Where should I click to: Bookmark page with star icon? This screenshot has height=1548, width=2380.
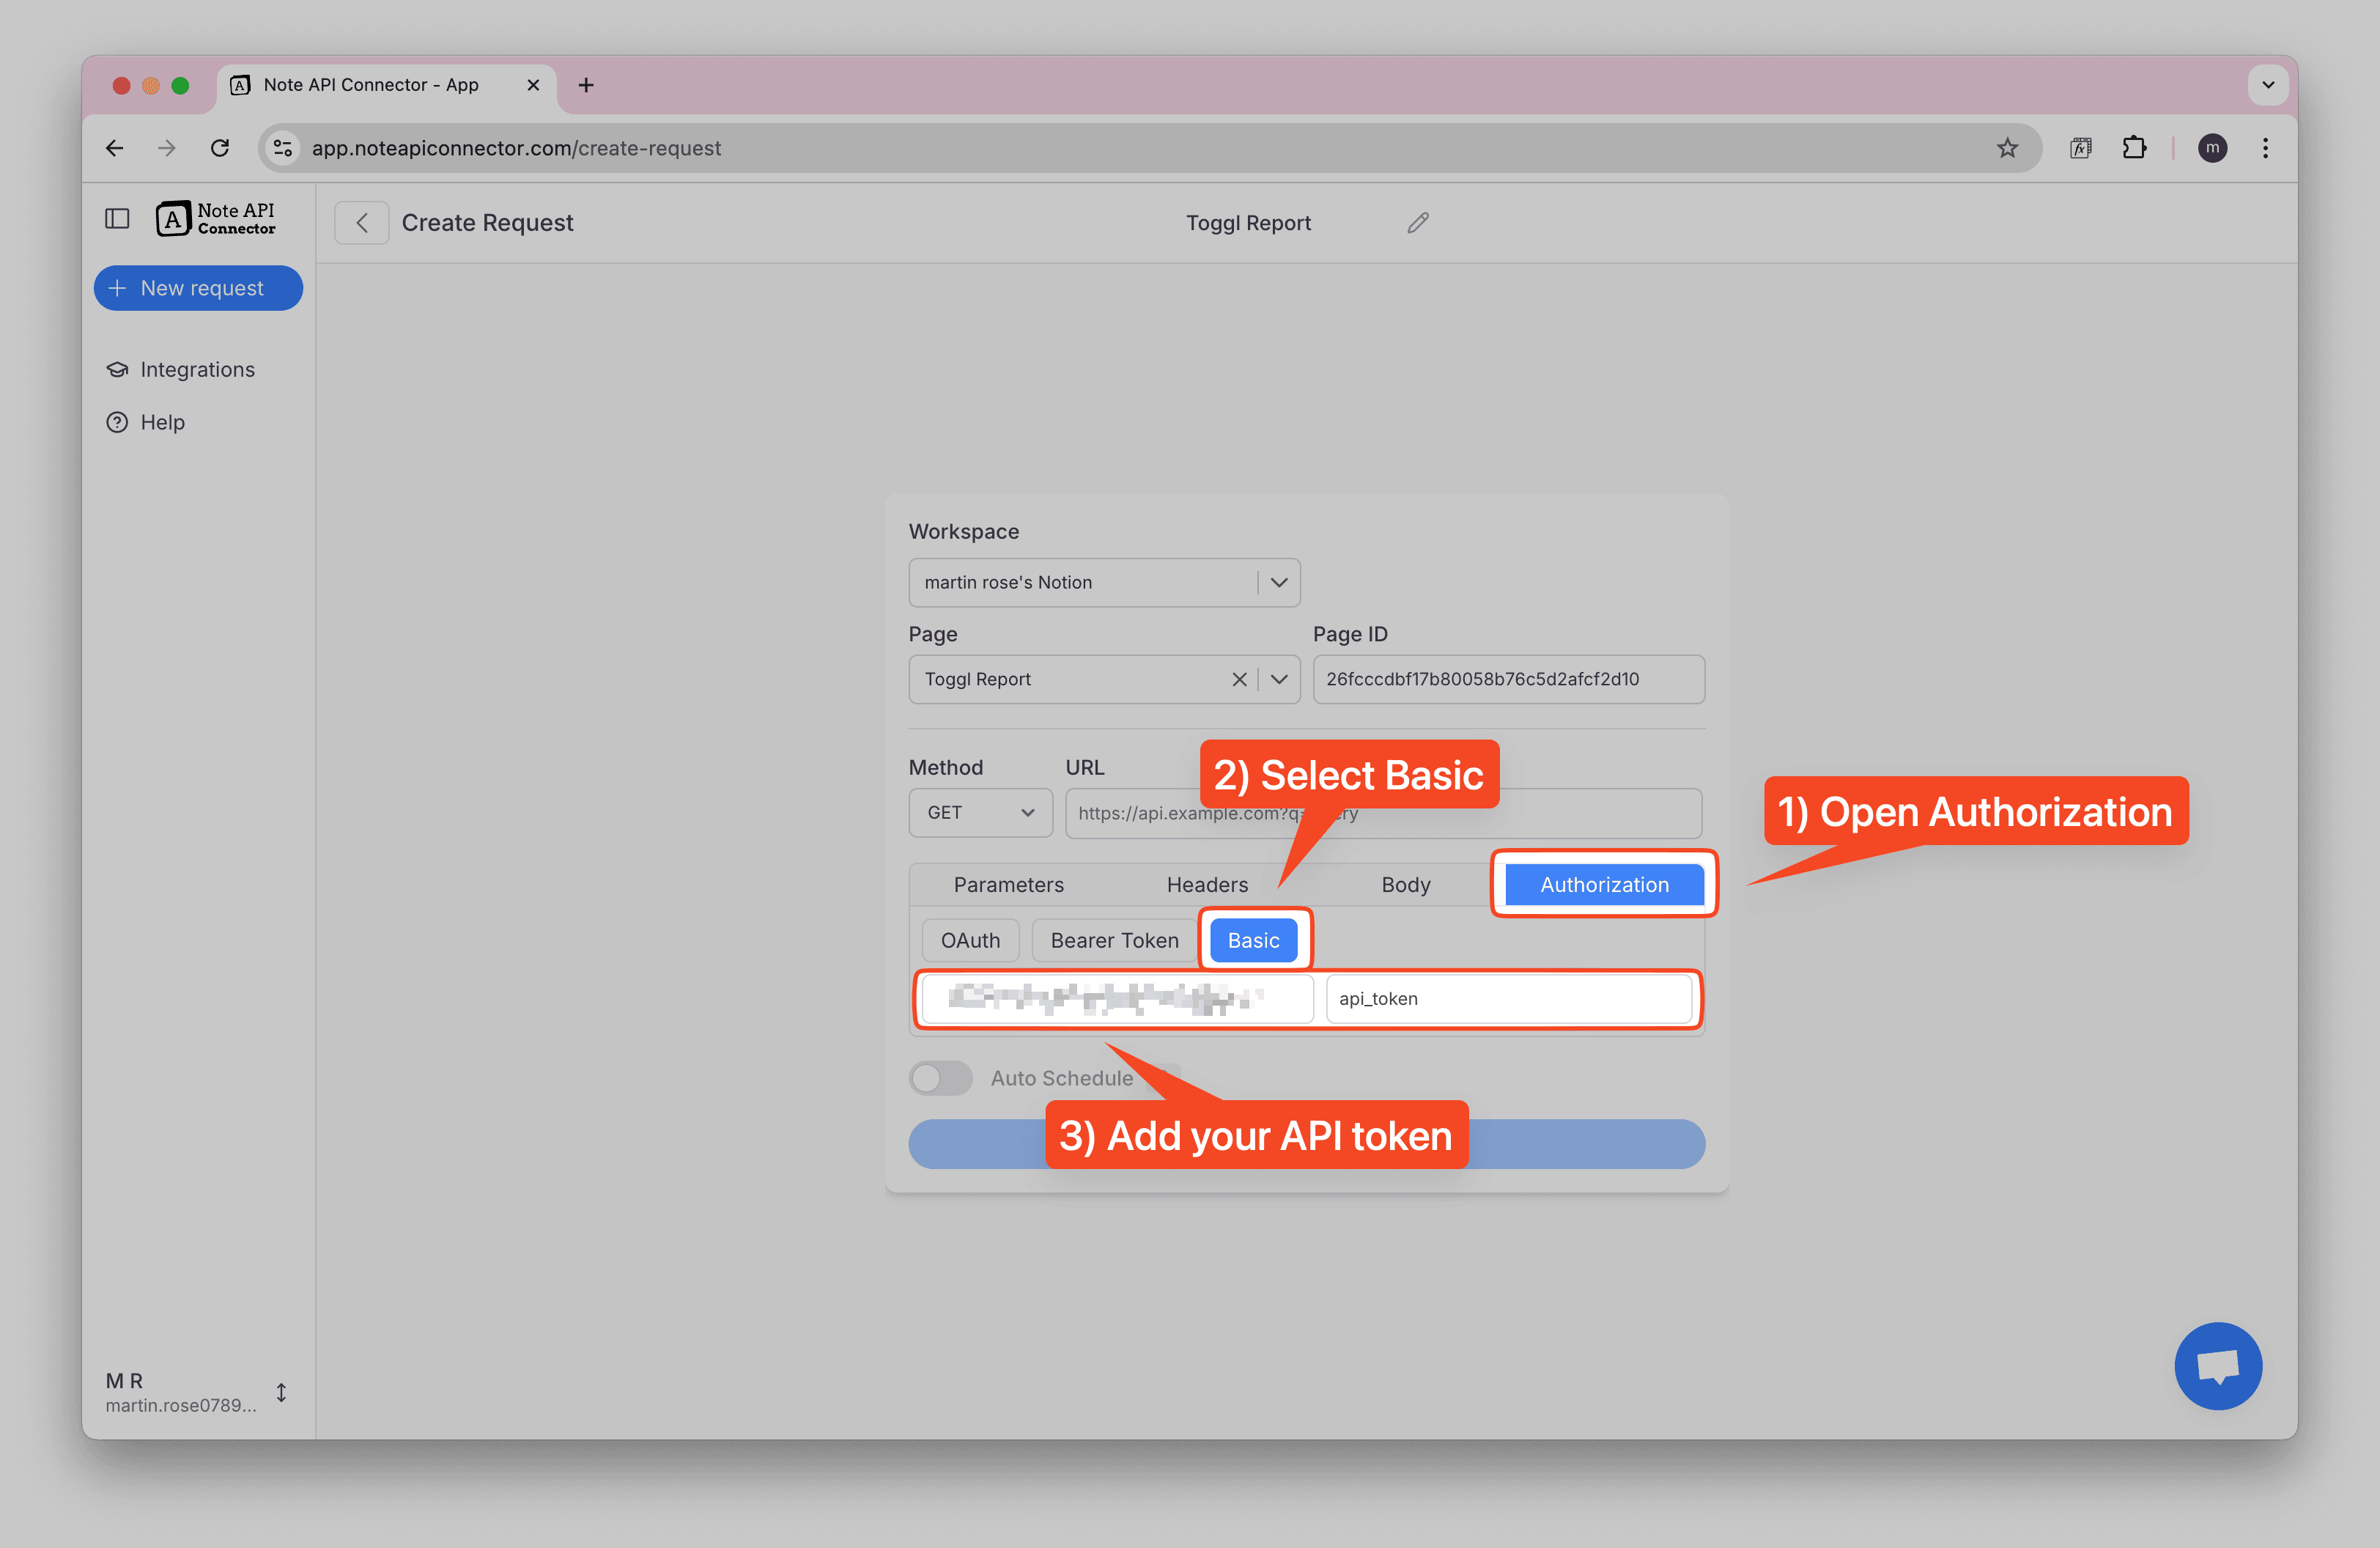click(x=2006, y=148)
